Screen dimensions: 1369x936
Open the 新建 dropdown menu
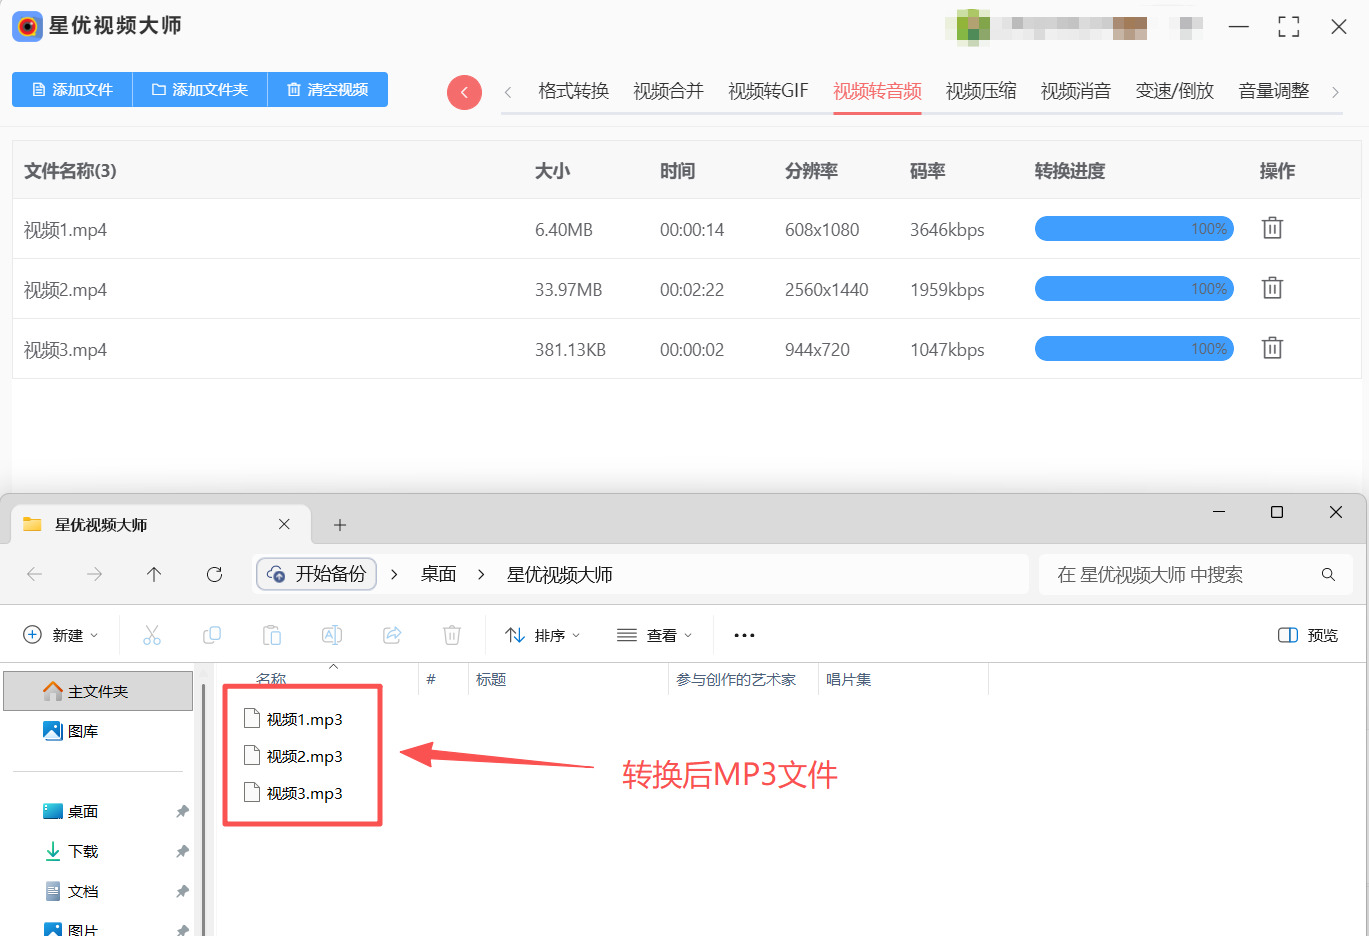point(61,635)
